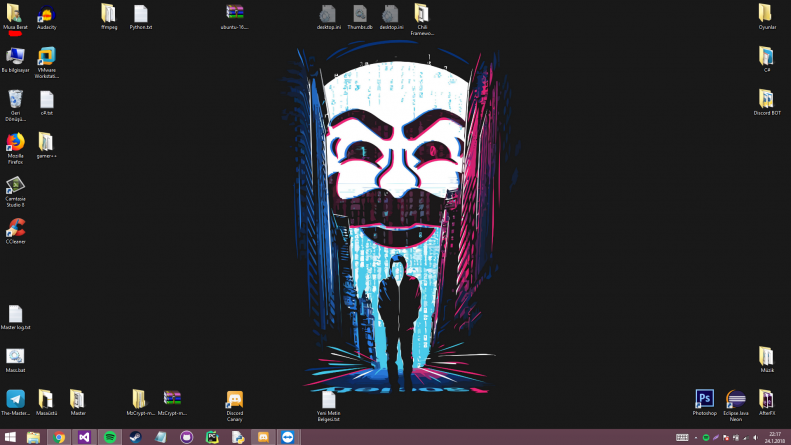The width and height of the screenshot is (791, 445).
Task: Select Yeni Metin Belgesi.txt file
Action: coord(328,406)
